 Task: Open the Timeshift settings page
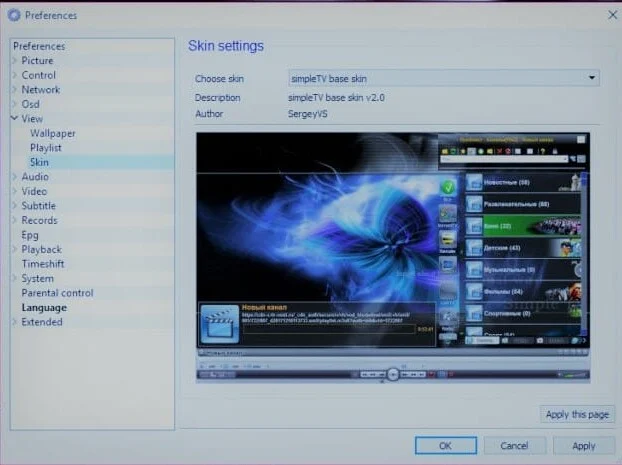tap(44, 264)
